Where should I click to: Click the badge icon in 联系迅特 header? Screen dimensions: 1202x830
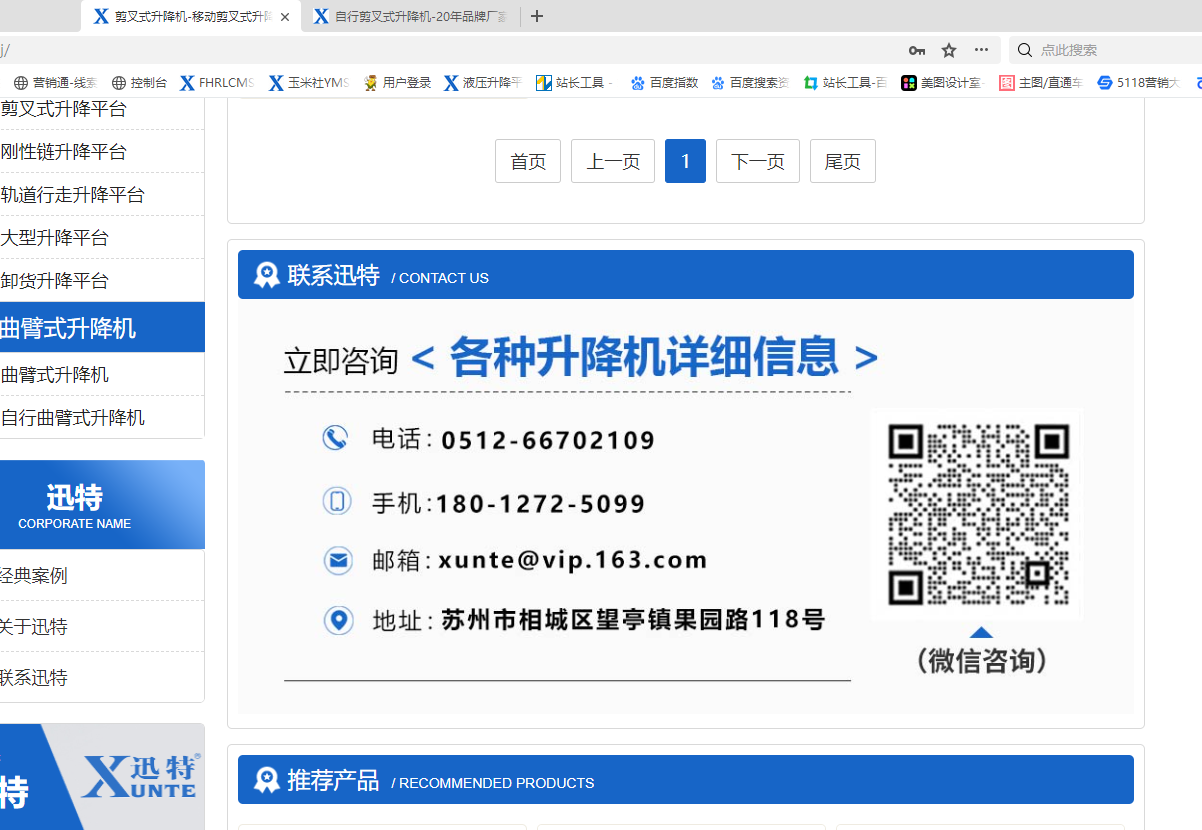266,274
